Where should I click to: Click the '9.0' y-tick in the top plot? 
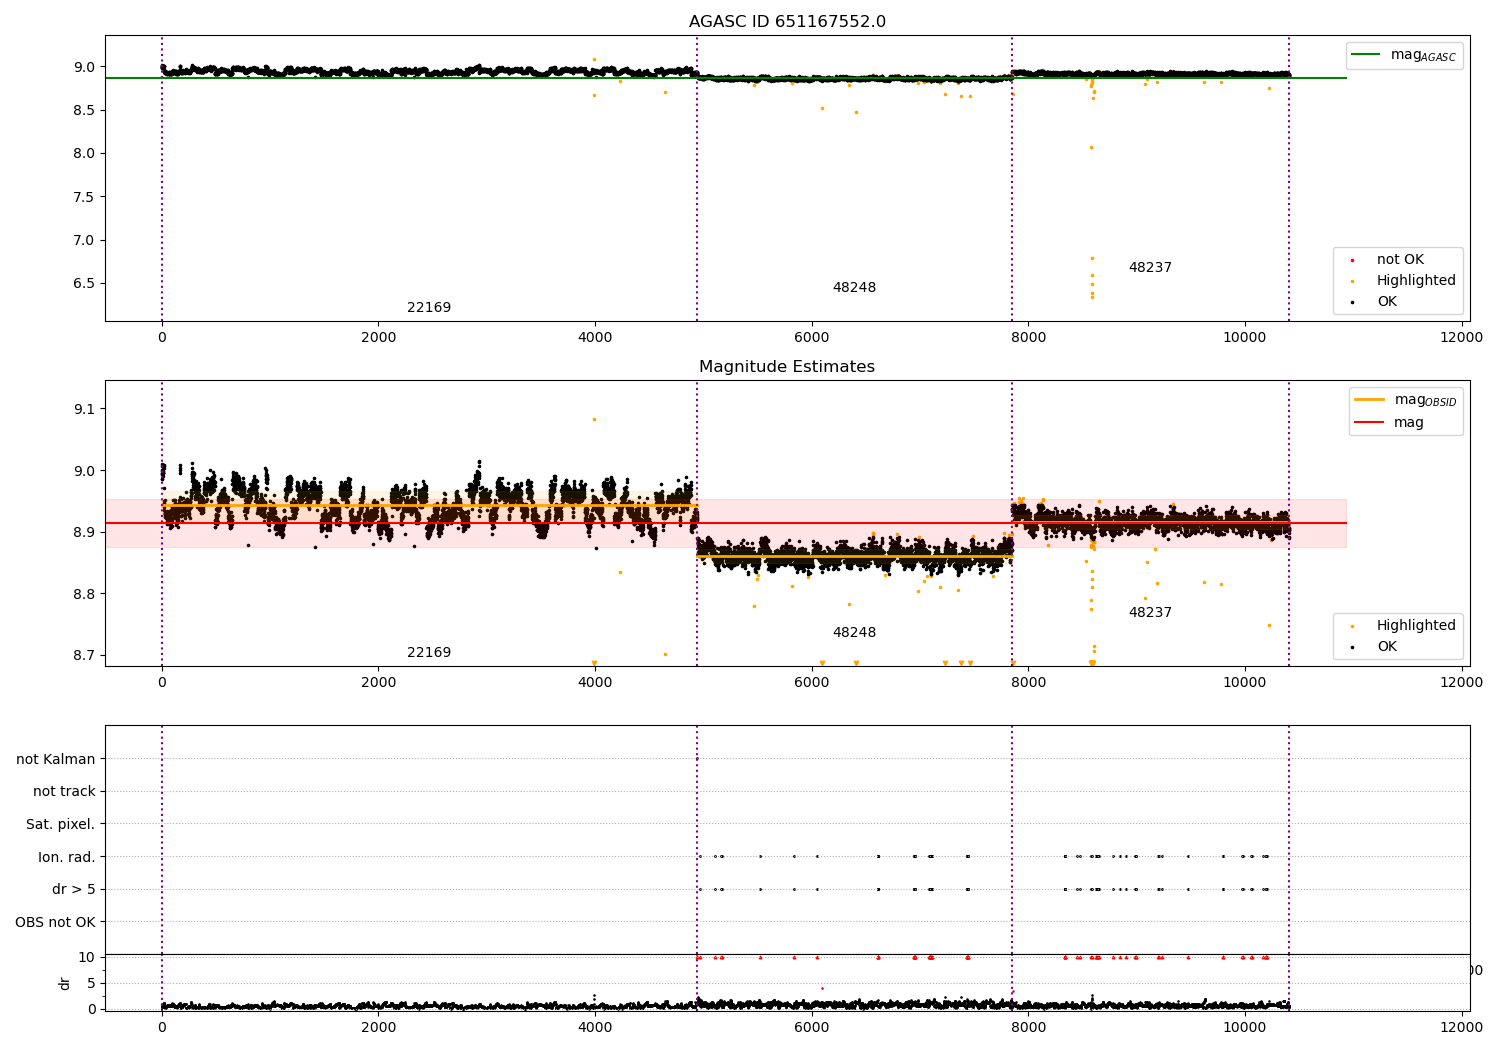(x=86, y=67)
